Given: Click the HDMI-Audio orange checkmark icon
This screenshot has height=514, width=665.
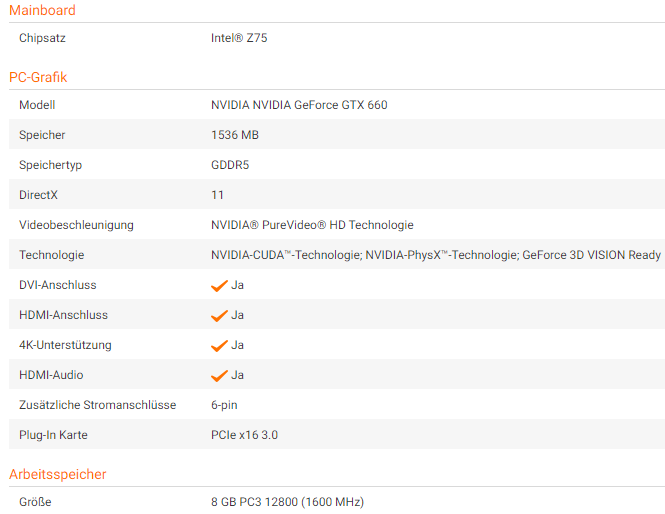Looking at the screenshot, I should click(x=219, y=376).
